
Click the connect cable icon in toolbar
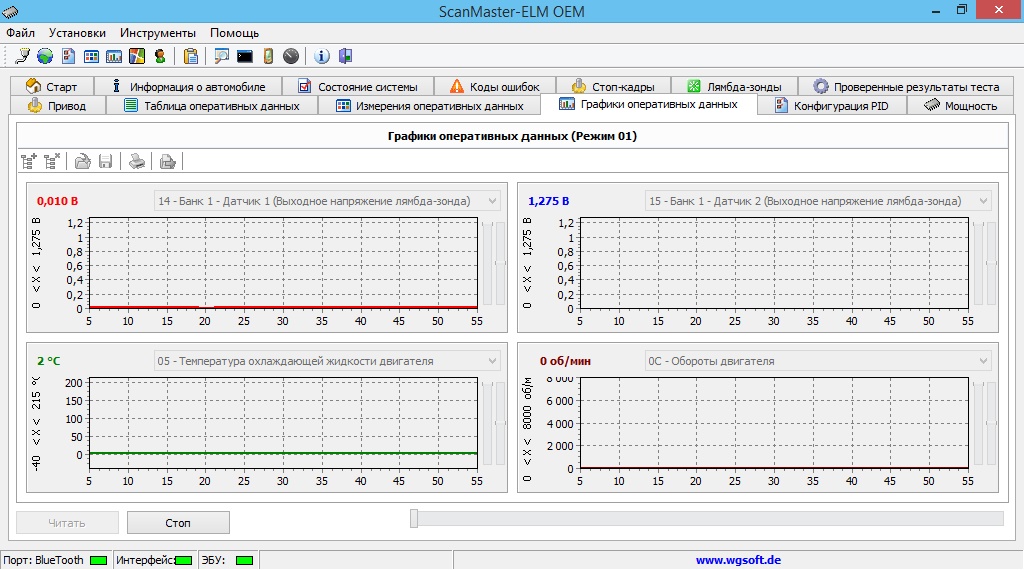23,56
